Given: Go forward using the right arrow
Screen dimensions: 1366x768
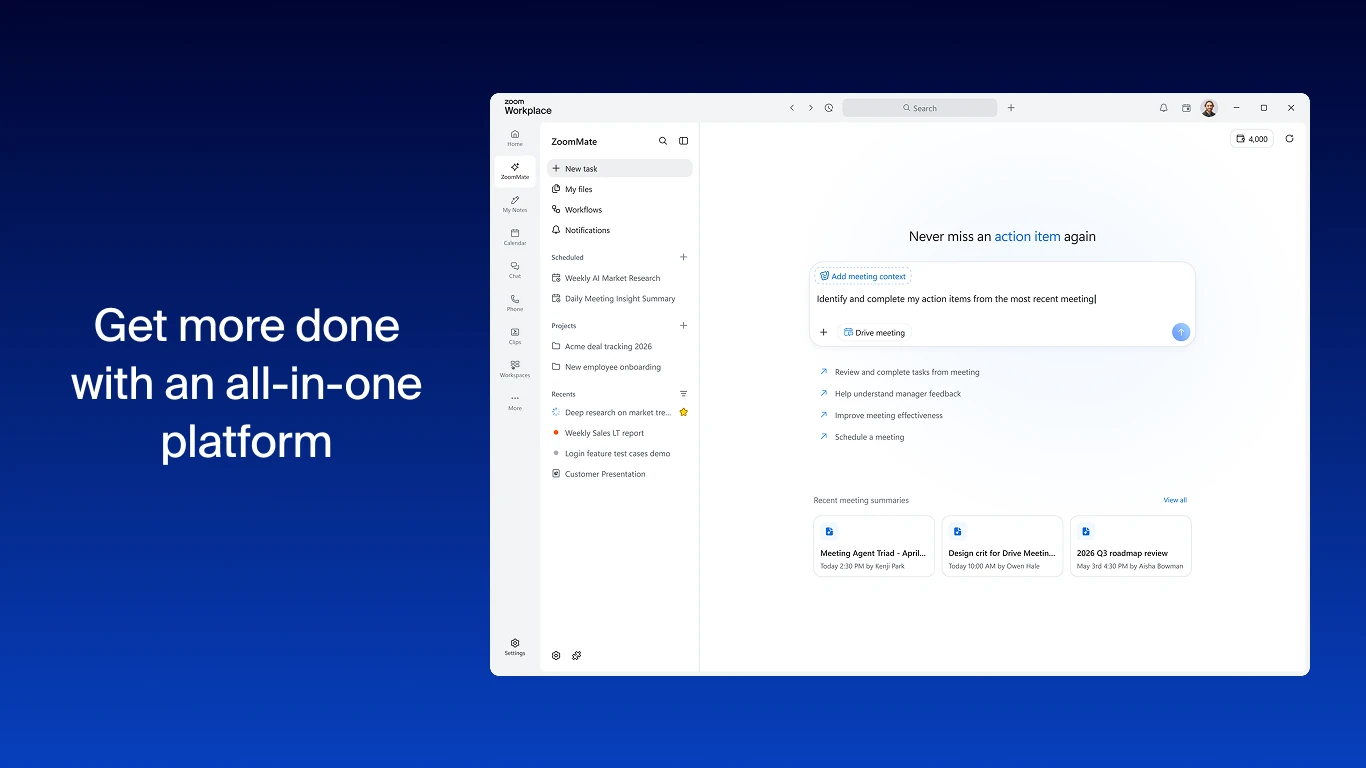Looking at the screenshot, I should [811, 108].
